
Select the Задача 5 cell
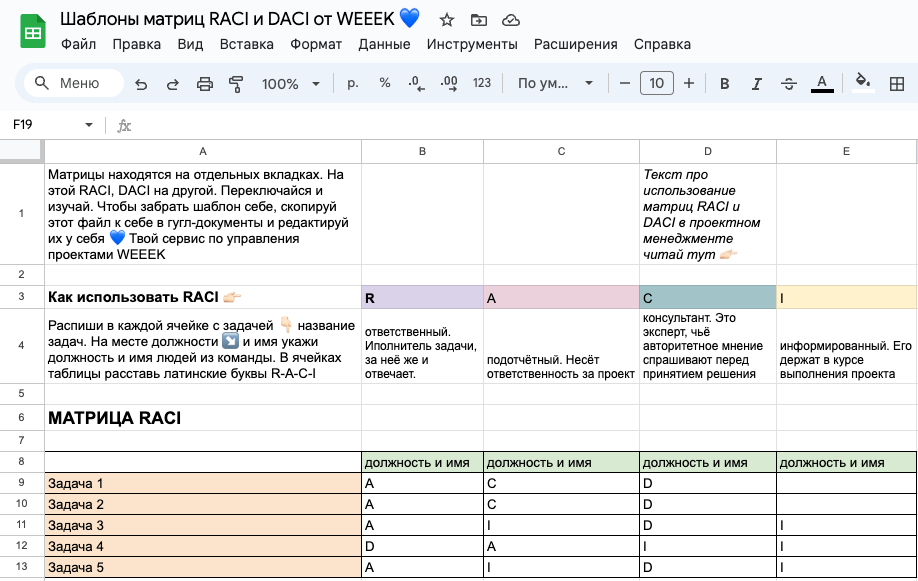point(203,568)
